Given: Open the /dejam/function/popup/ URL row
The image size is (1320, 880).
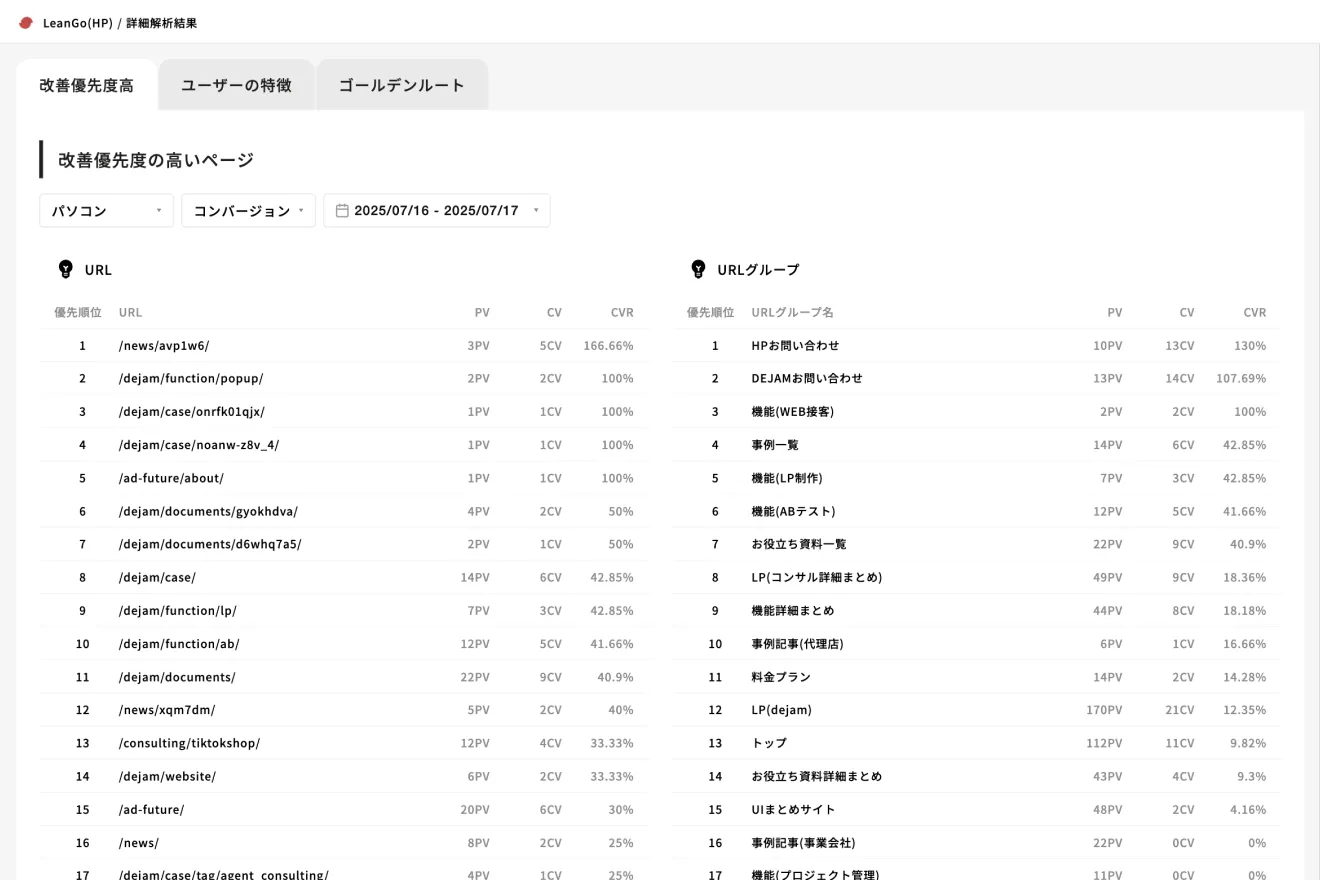Looking at the screenshot, I should tap(191, 379).
